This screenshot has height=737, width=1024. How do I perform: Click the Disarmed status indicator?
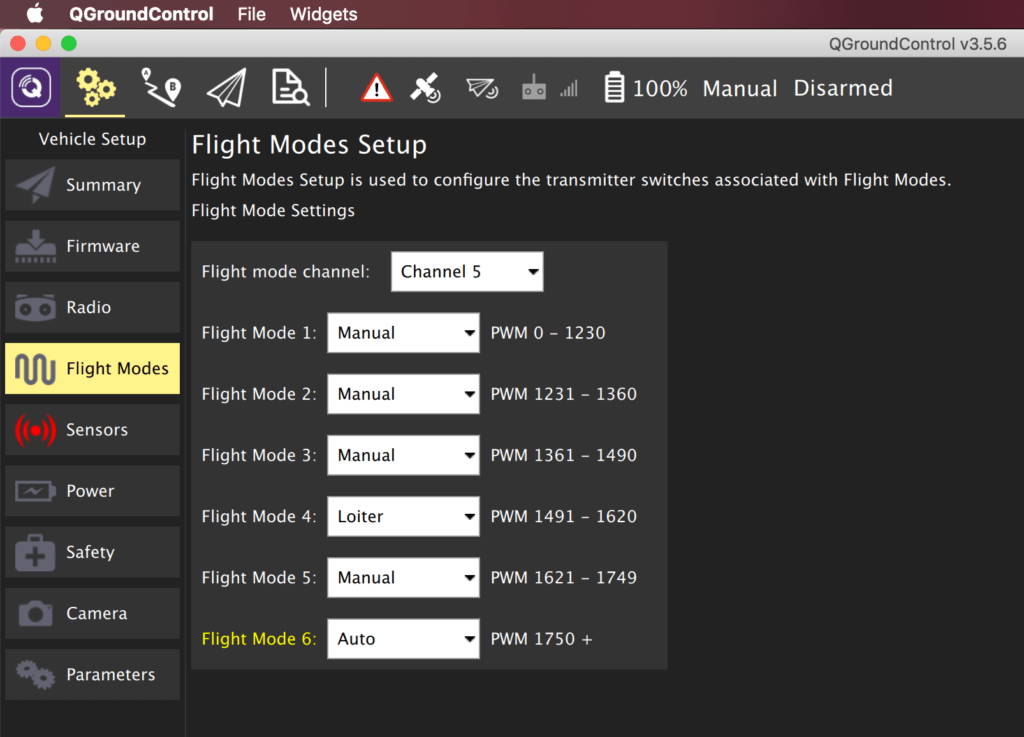point(843,88)
